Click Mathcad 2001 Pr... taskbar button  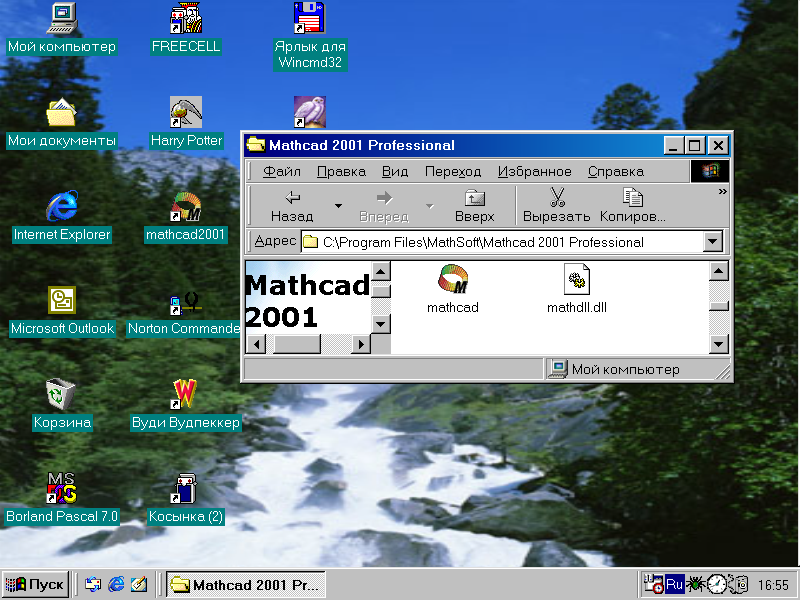coord(246,585)
